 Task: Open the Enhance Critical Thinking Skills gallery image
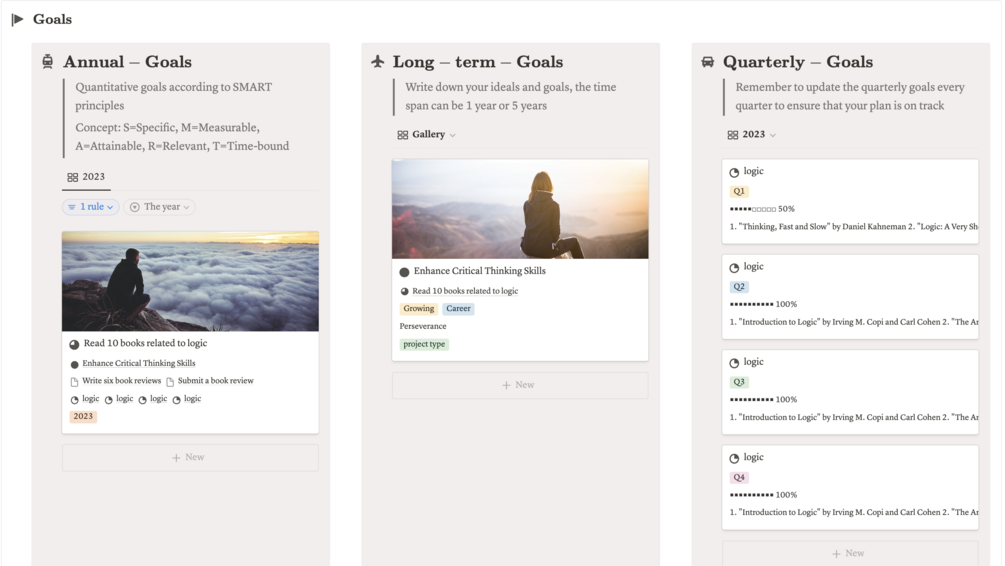pyautogui.click(x=520, y=209)
